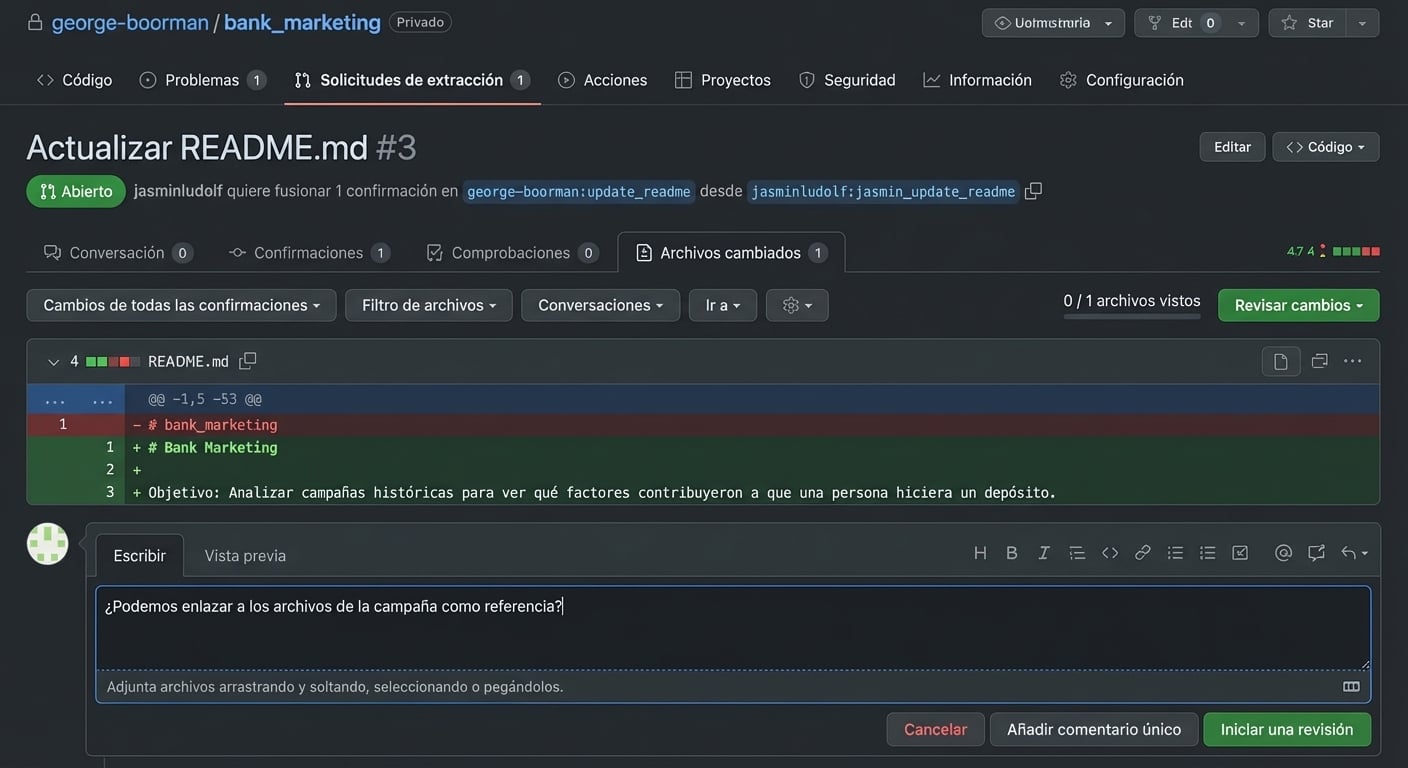Open the Proyectos tab
The height and width of the screenshot is (768, 1408).
click(x=723, y=80)
